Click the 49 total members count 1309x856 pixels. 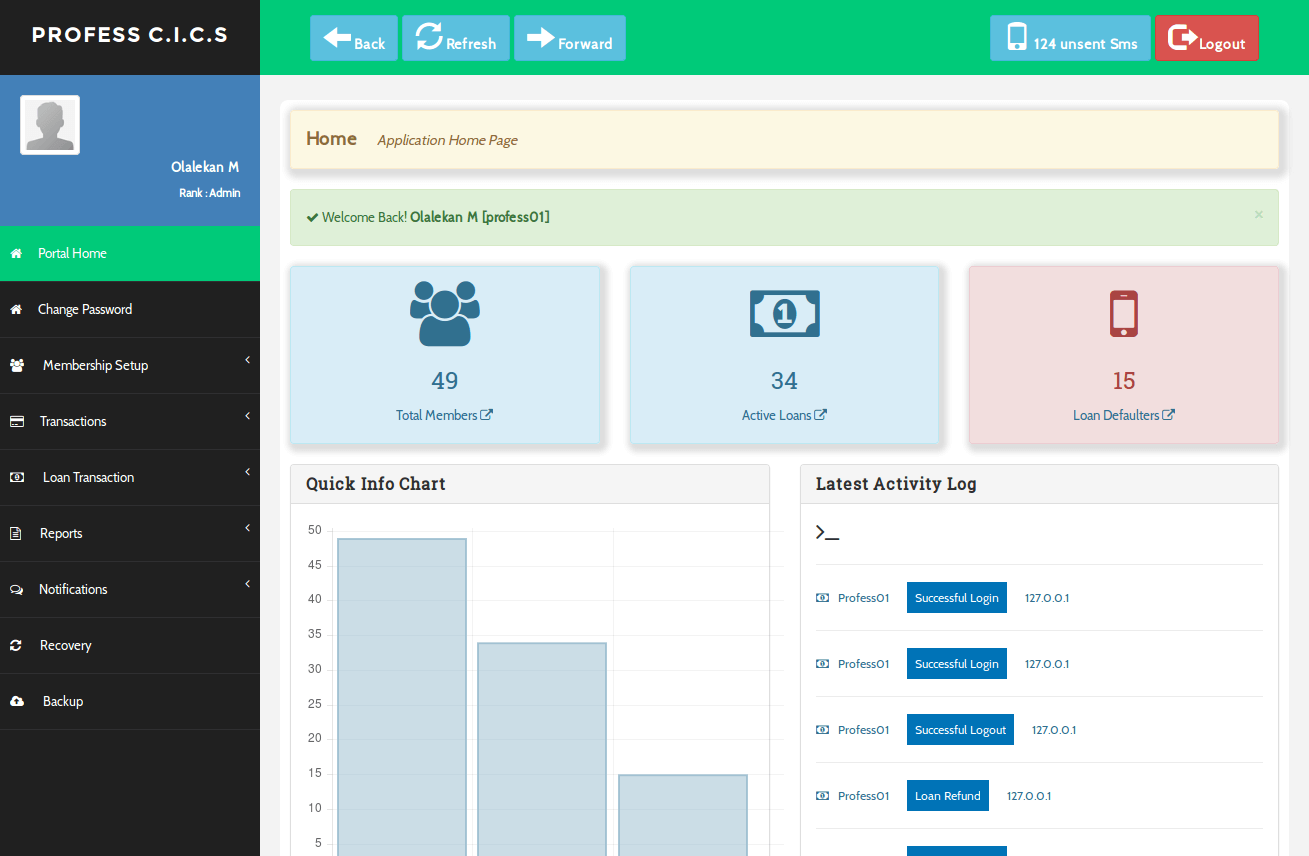pyautogui.click(x=445, y=381)
